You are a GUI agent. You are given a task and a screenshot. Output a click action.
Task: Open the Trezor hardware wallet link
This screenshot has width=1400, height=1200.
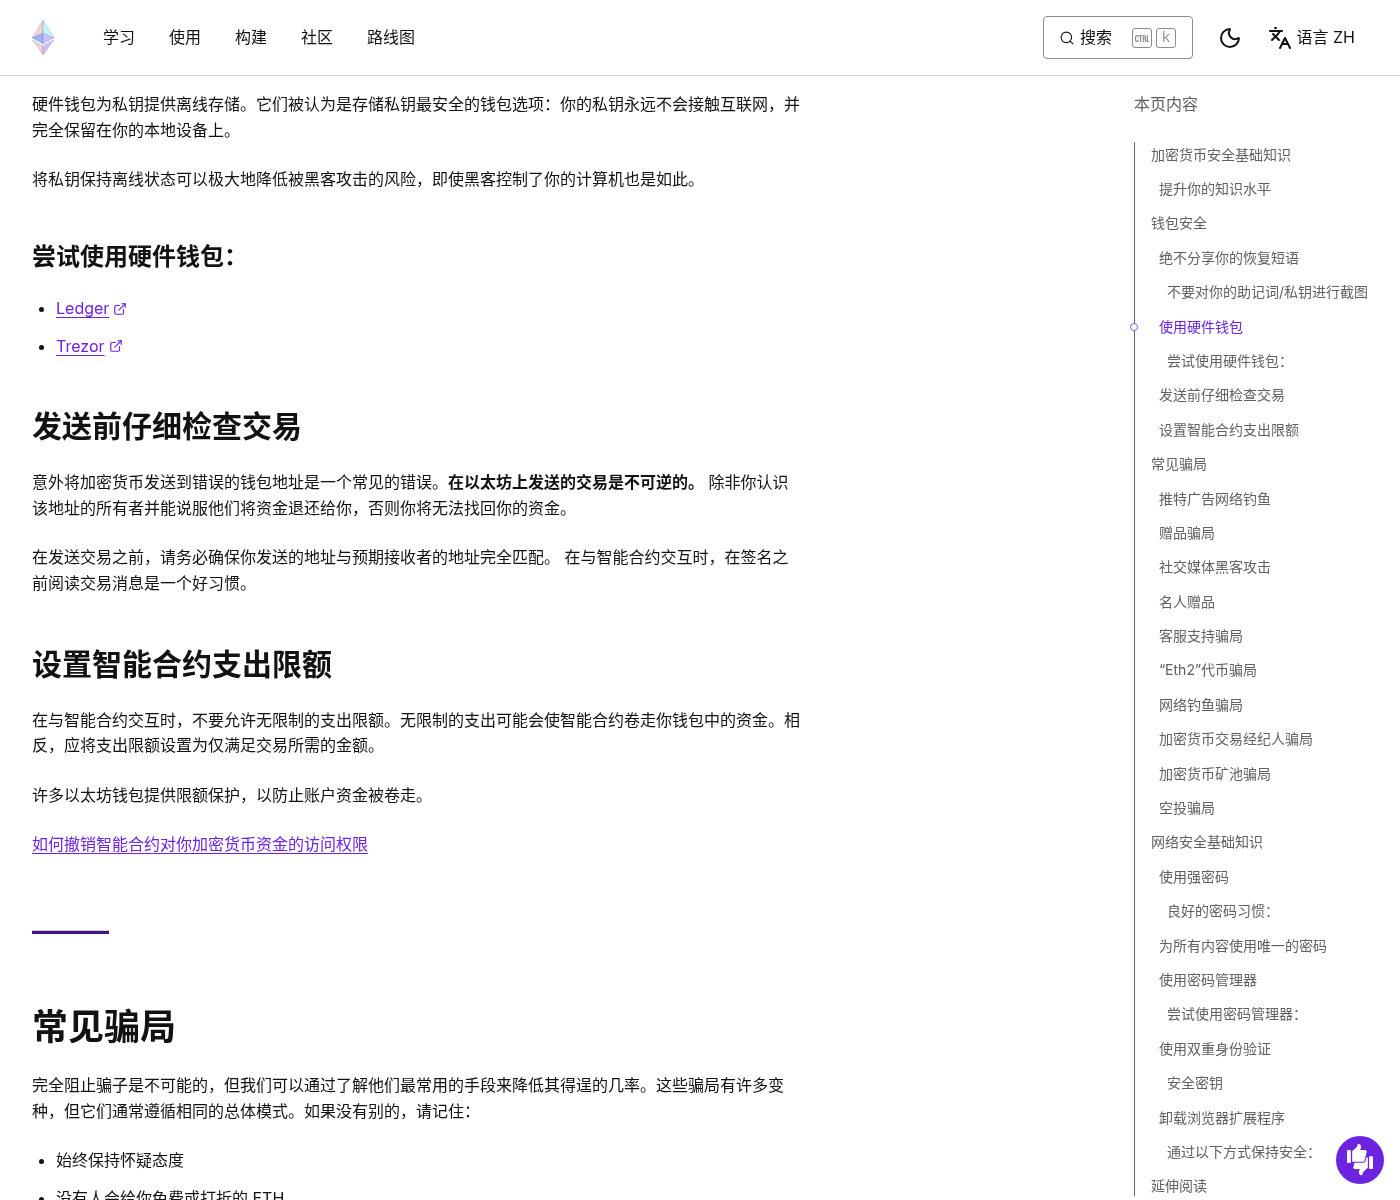tap(89, 346)
